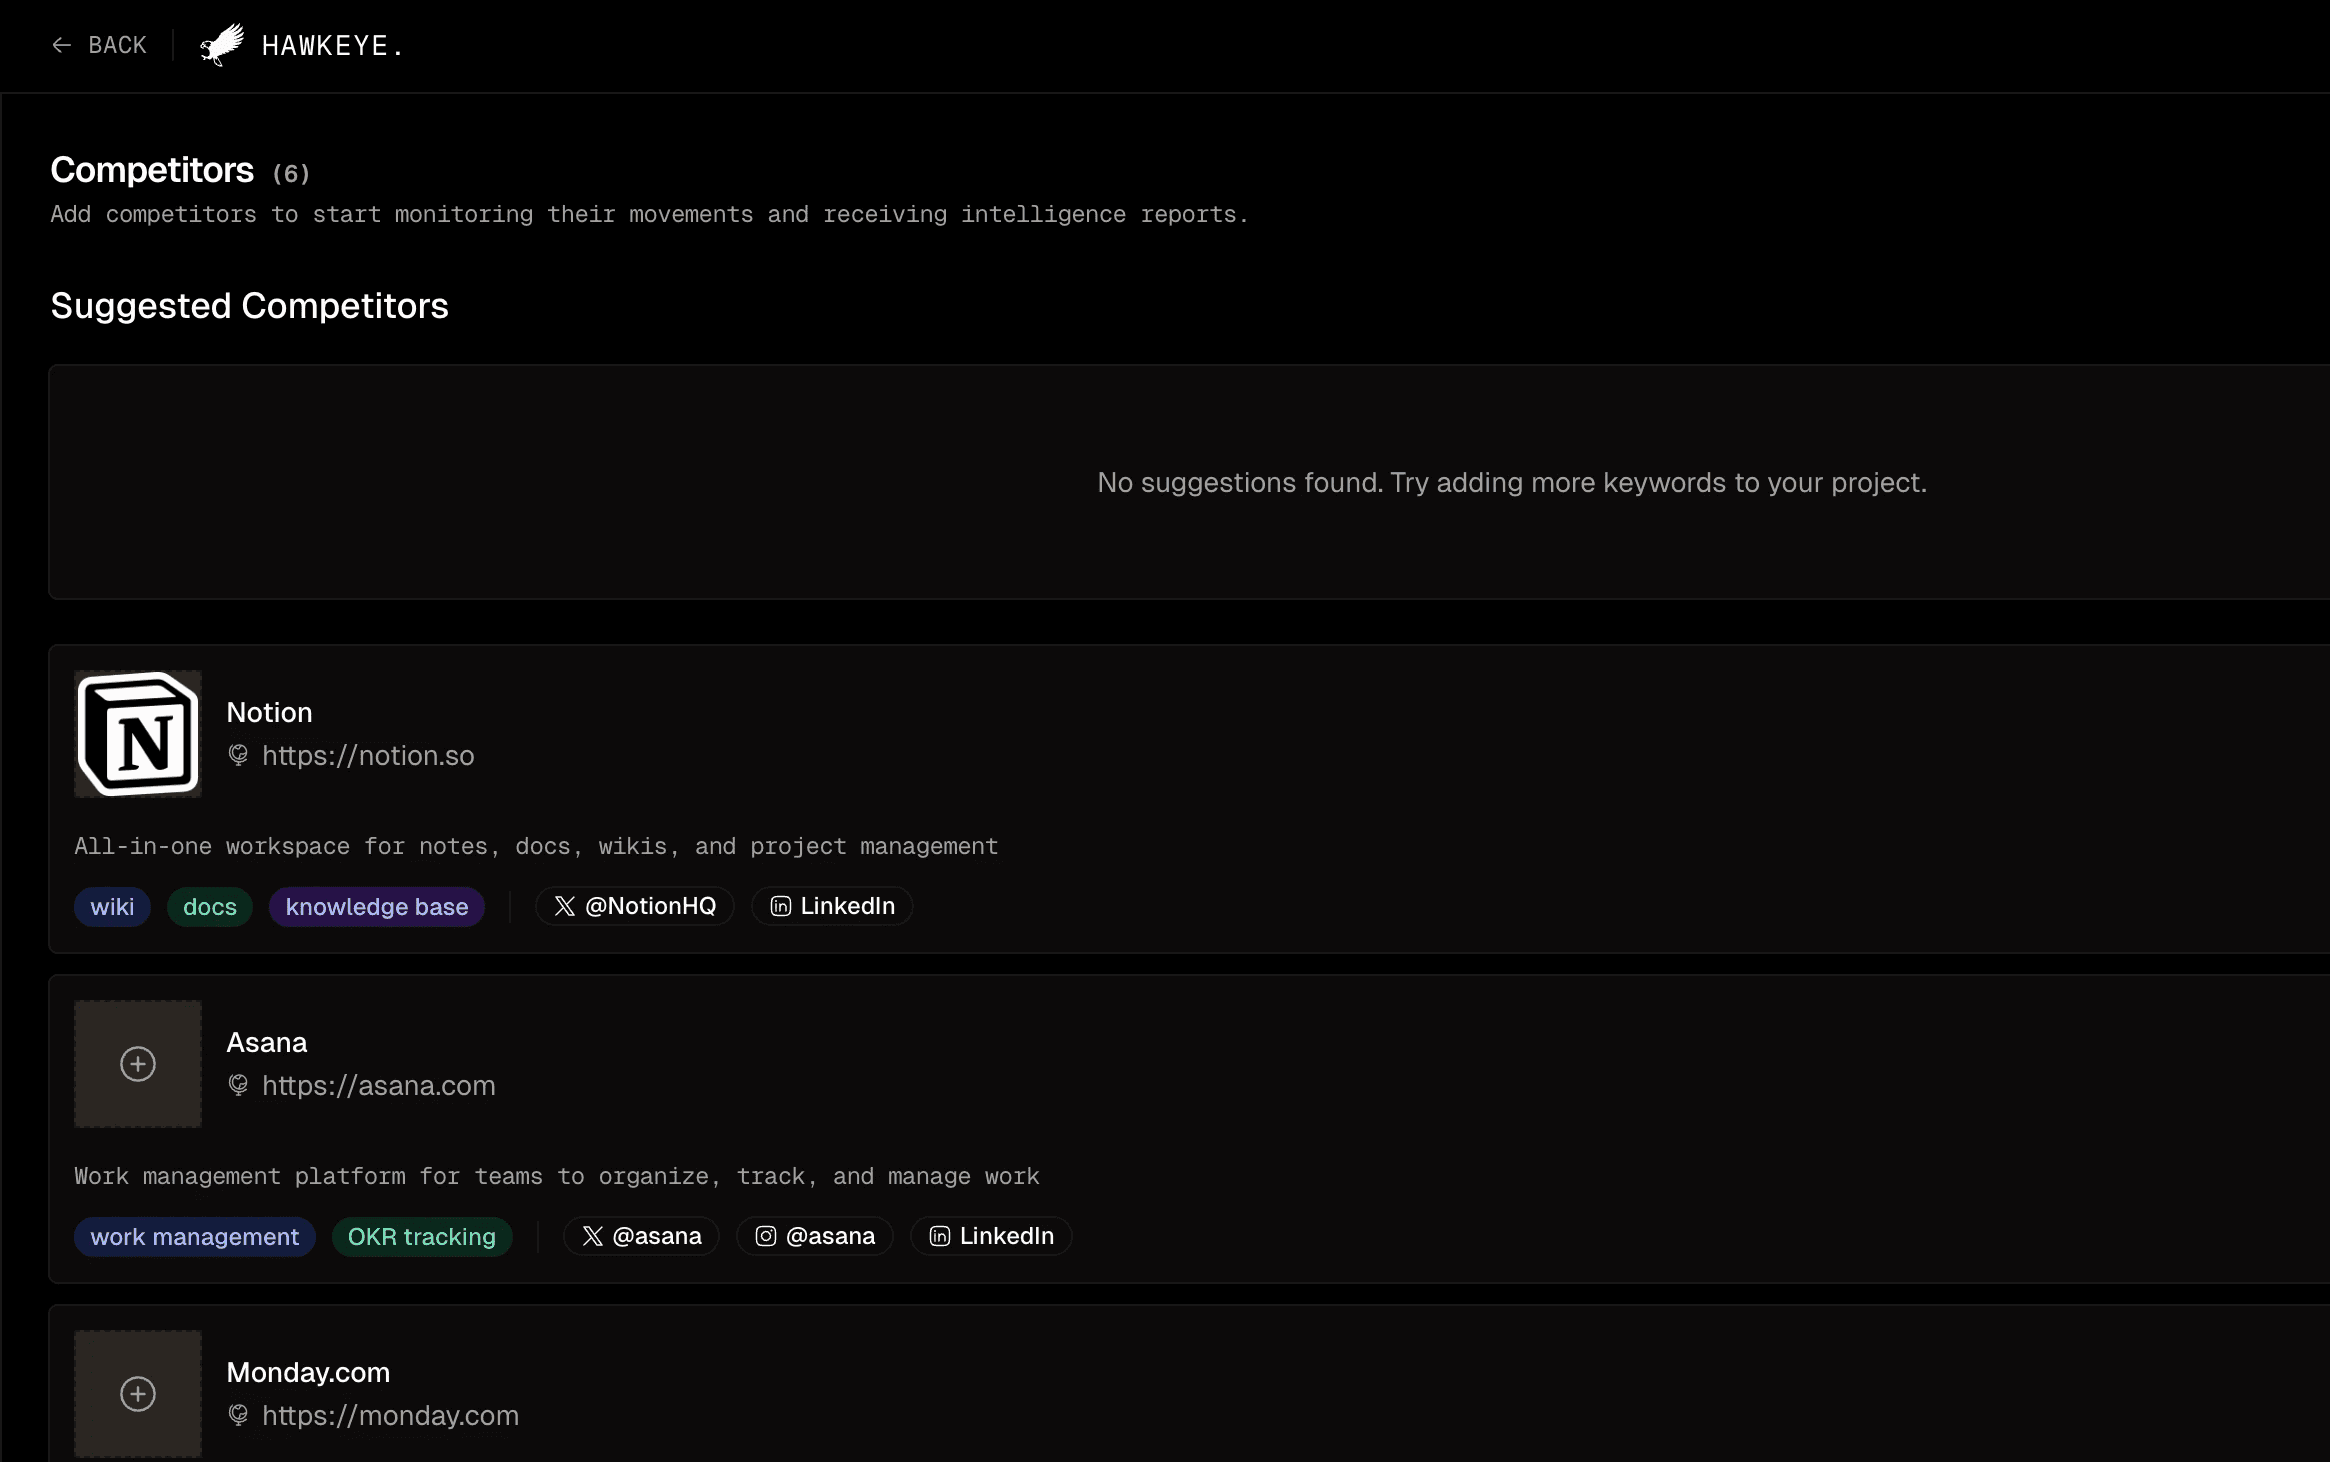Open the https://notion.so link
This screenshot has width=2330, height=1462.
(368, 755)
